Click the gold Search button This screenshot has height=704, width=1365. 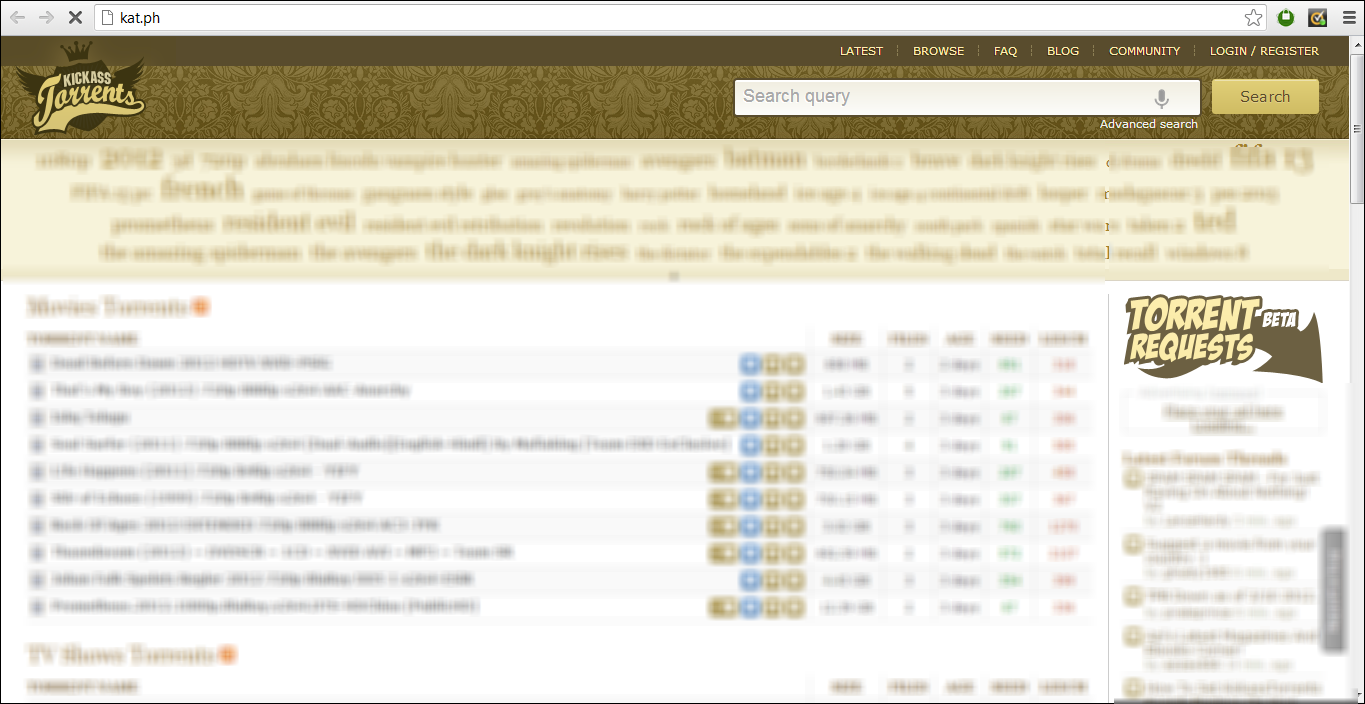[1265, 97]
